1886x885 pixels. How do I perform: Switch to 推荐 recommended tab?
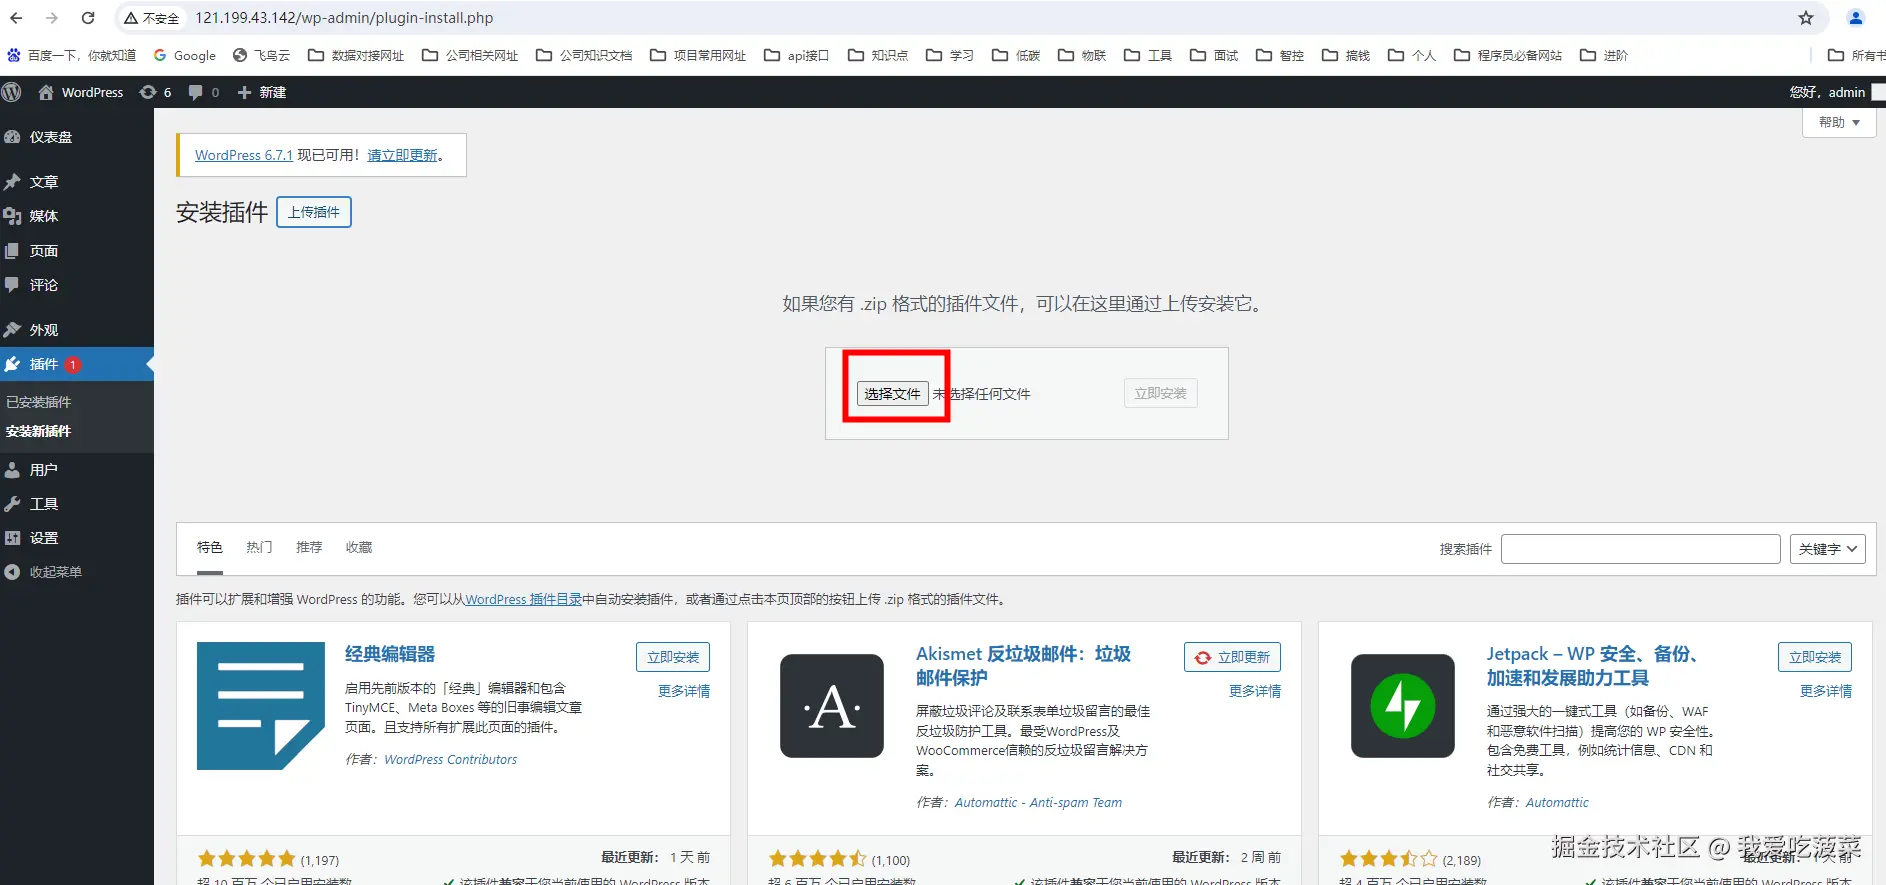pos(309,548)
